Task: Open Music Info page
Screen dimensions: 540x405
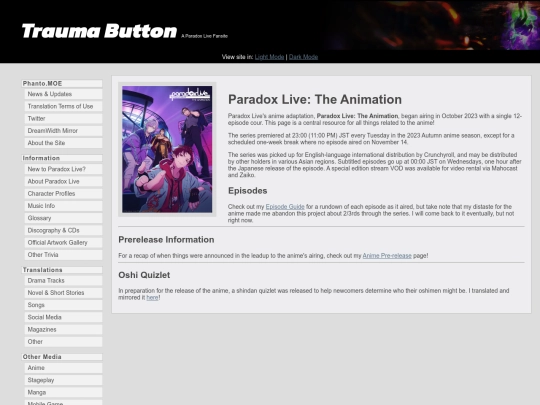Action: tap(63, 206)
